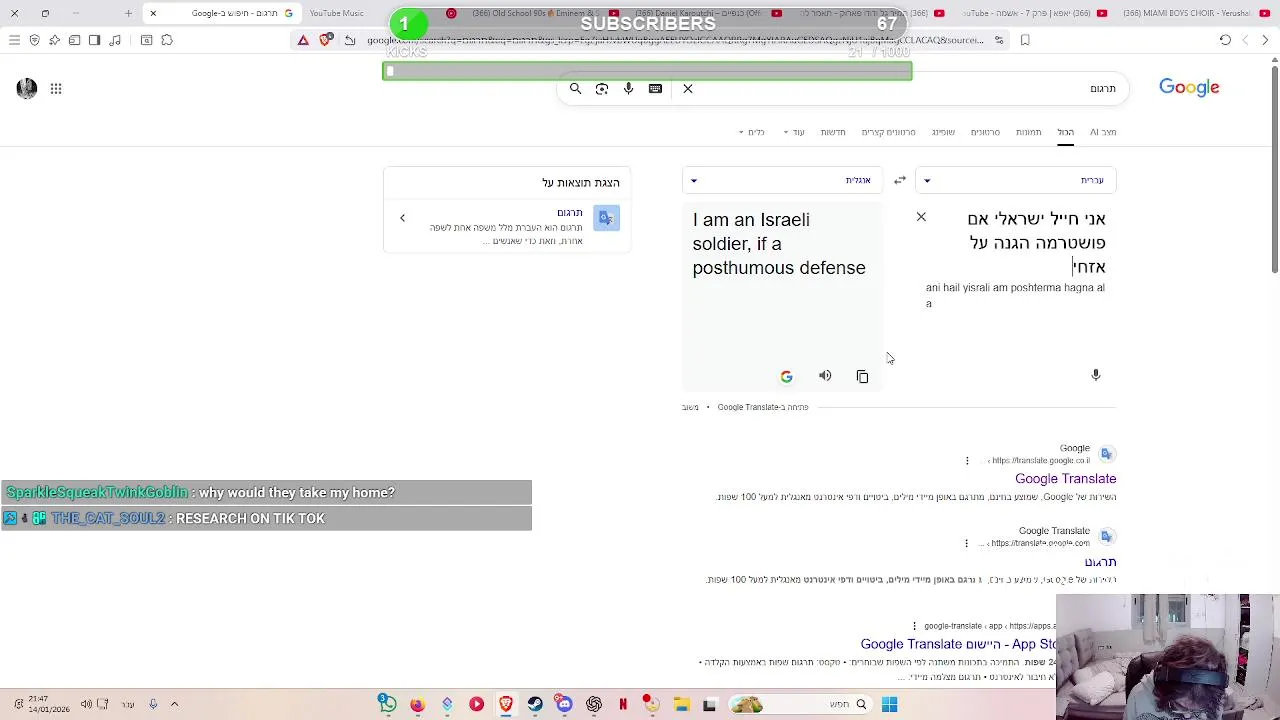Image resolution: width=1280 pixels, height=720 pixels.
Task: Select the חדשות news tab
Action: coord(833,132)
